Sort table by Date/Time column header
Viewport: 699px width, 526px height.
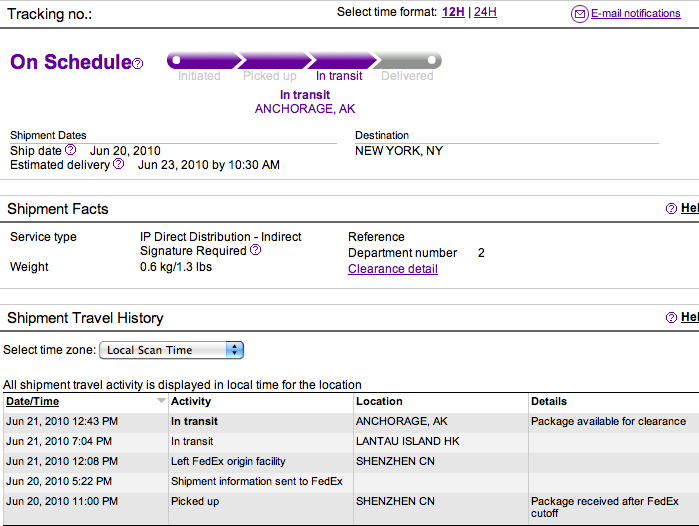33,401
